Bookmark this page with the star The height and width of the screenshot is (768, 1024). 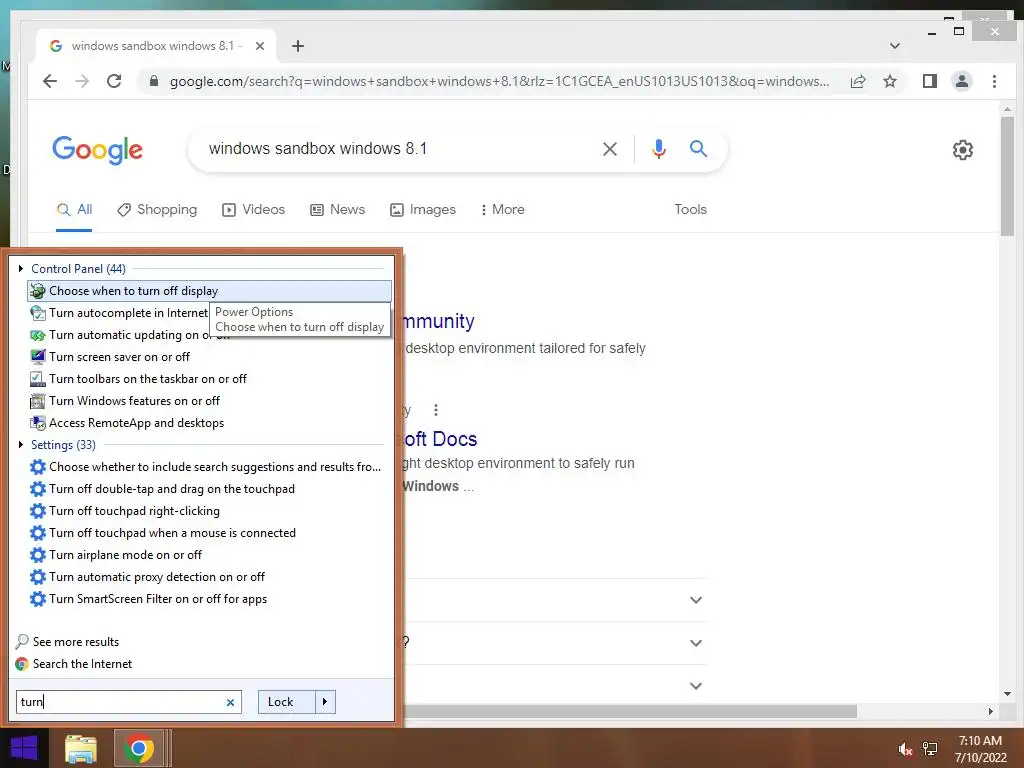tap(889, 81)
